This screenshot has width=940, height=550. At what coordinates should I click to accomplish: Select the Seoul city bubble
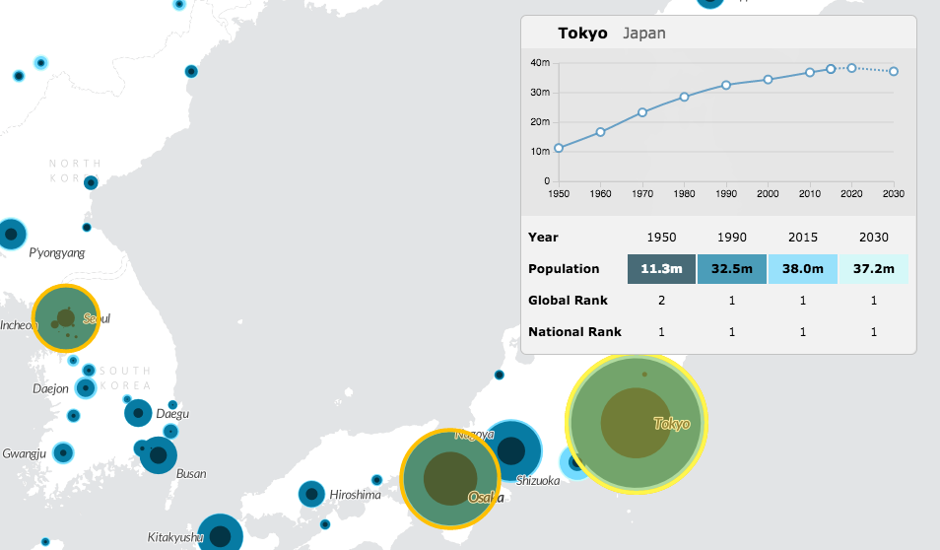66,318
